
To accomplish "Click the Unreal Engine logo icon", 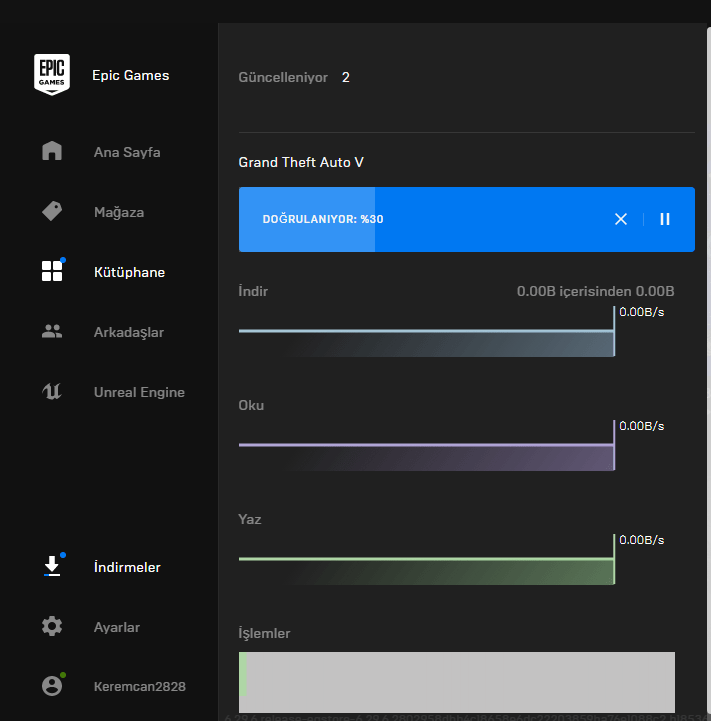I will (52, 392).
